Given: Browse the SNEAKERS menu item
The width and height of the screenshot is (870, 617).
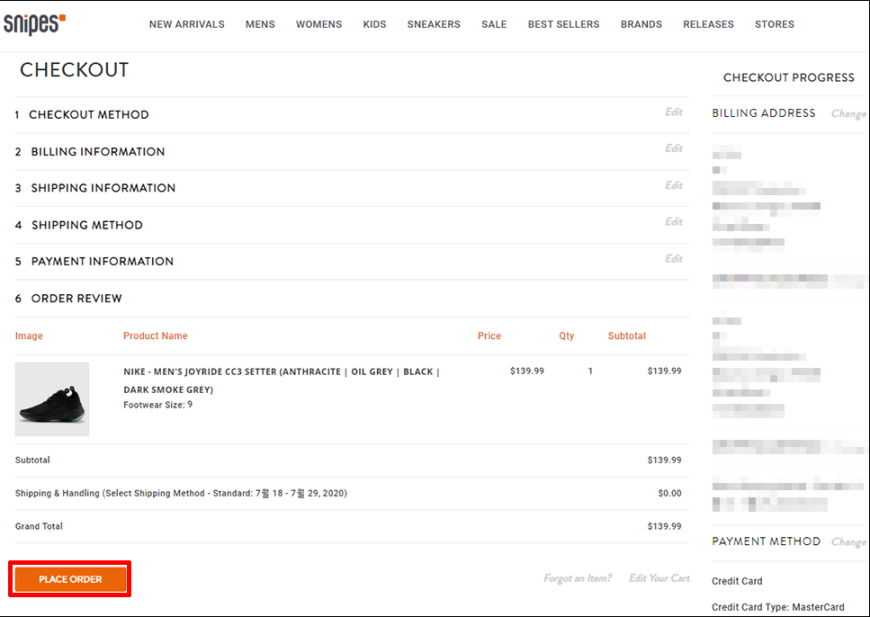Looking at the screenshot, I should click(434, 24).
